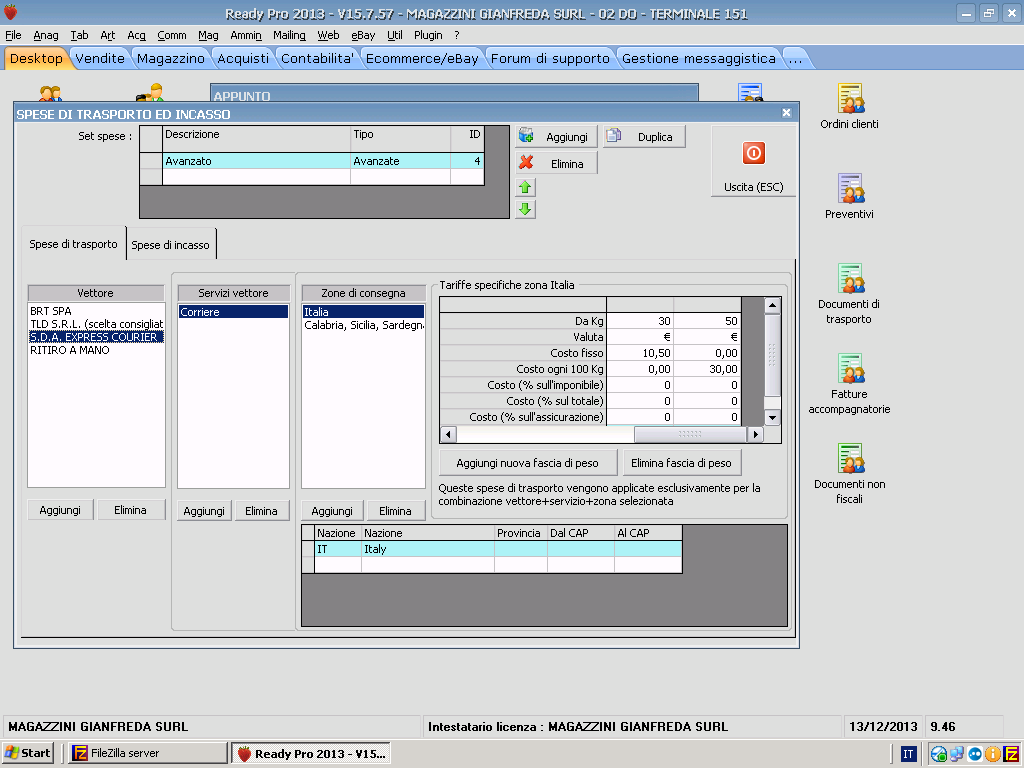Open the Documenti non fiscali icon
1024x768 pixels.
pyautogui.click(x=850, y=474)
